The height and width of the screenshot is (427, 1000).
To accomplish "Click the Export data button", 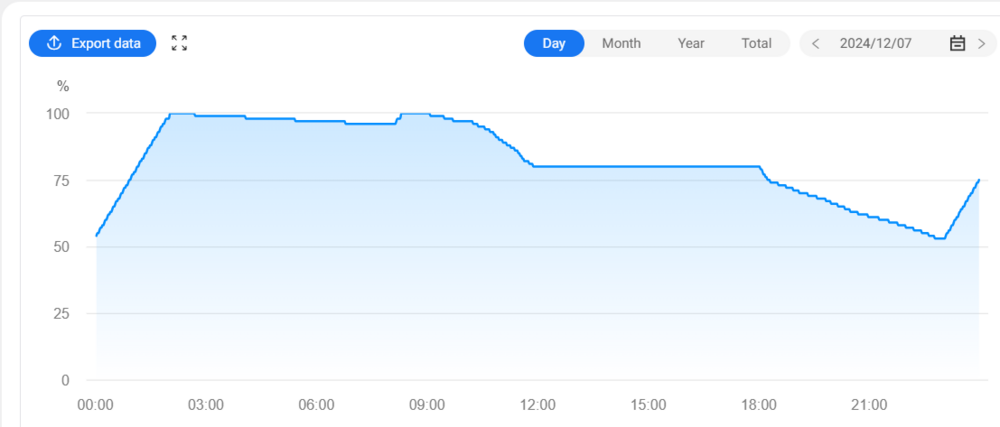I will tap(92, 43).
